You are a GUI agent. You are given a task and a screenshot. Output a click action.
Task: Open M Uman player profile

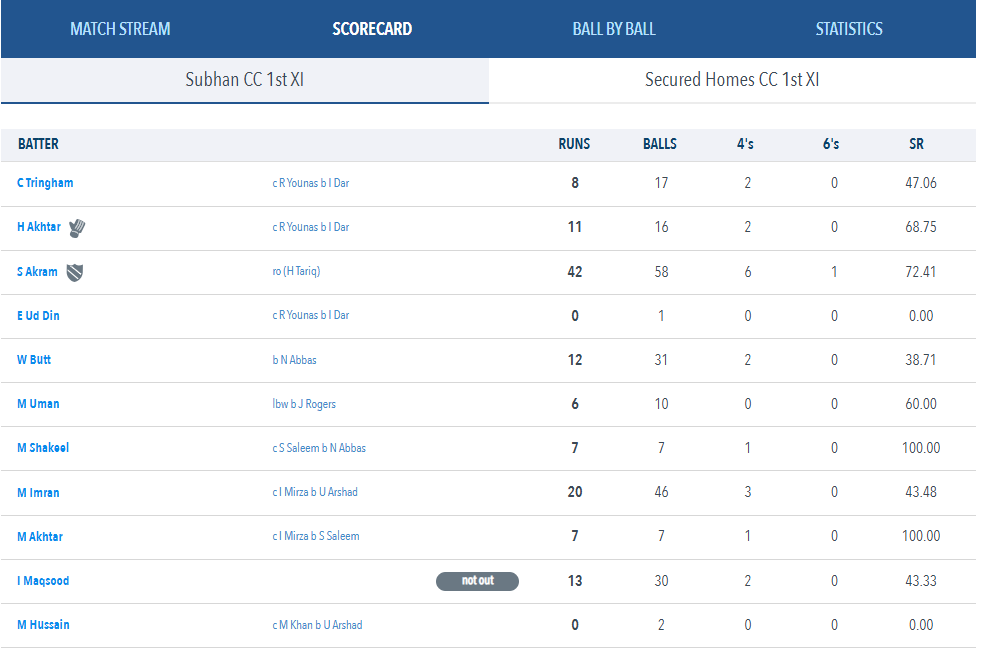[x=38, y=404]
